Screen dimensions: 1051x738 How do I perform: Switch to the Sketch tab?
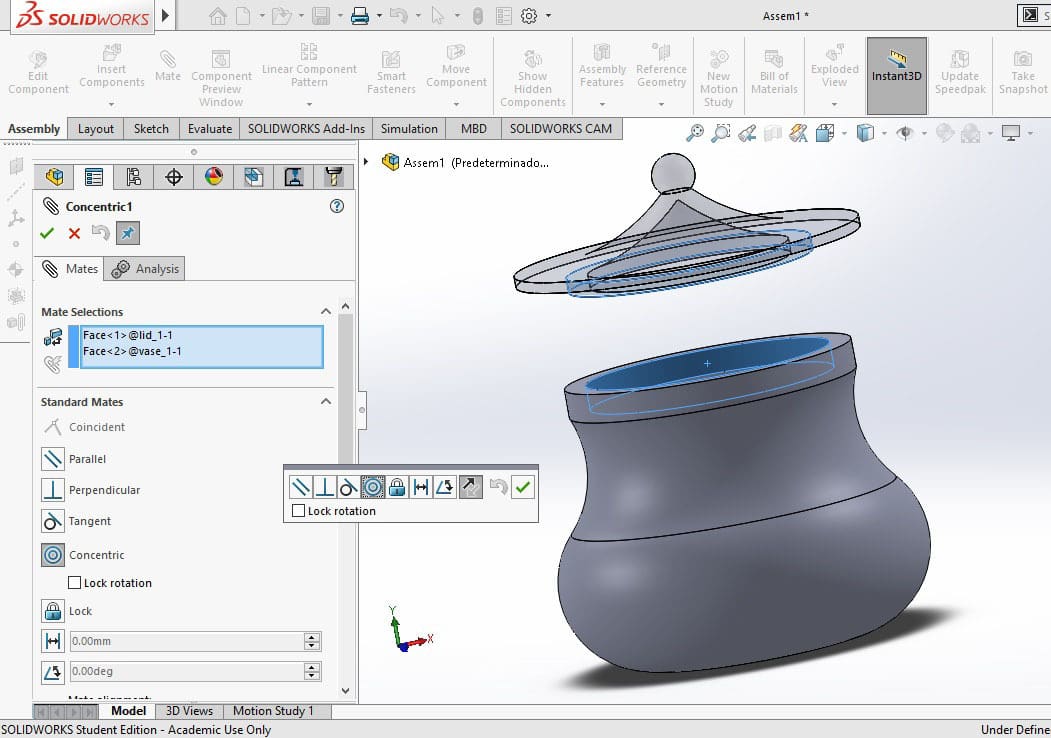point(151,129)
